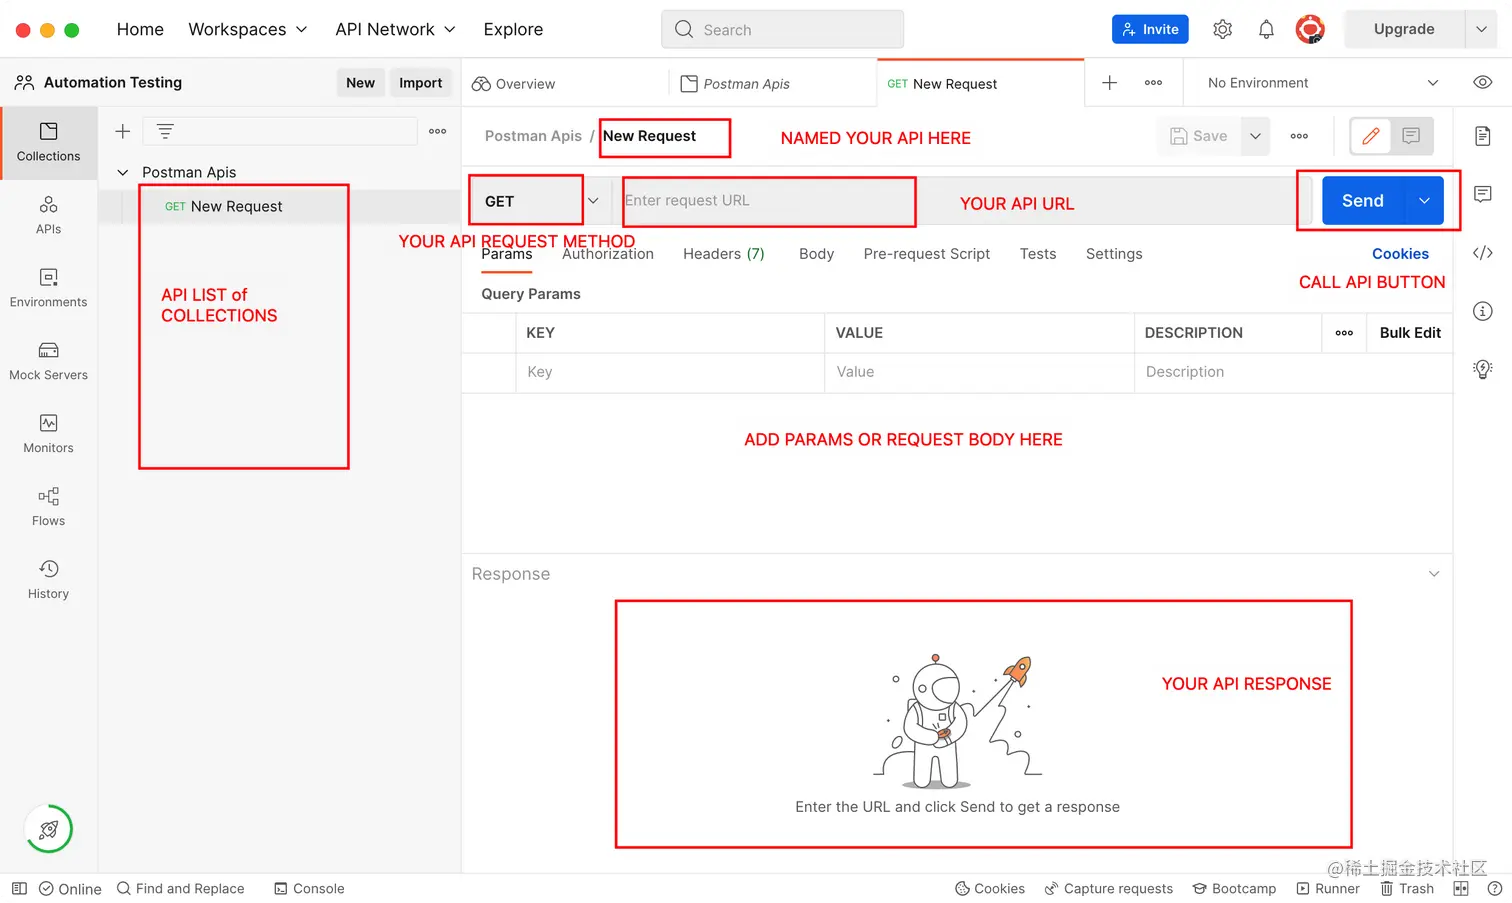Switch to edit mode pencil icon
The height and width of the screenshot is (903, 1512).
[x=1371, y=136]
